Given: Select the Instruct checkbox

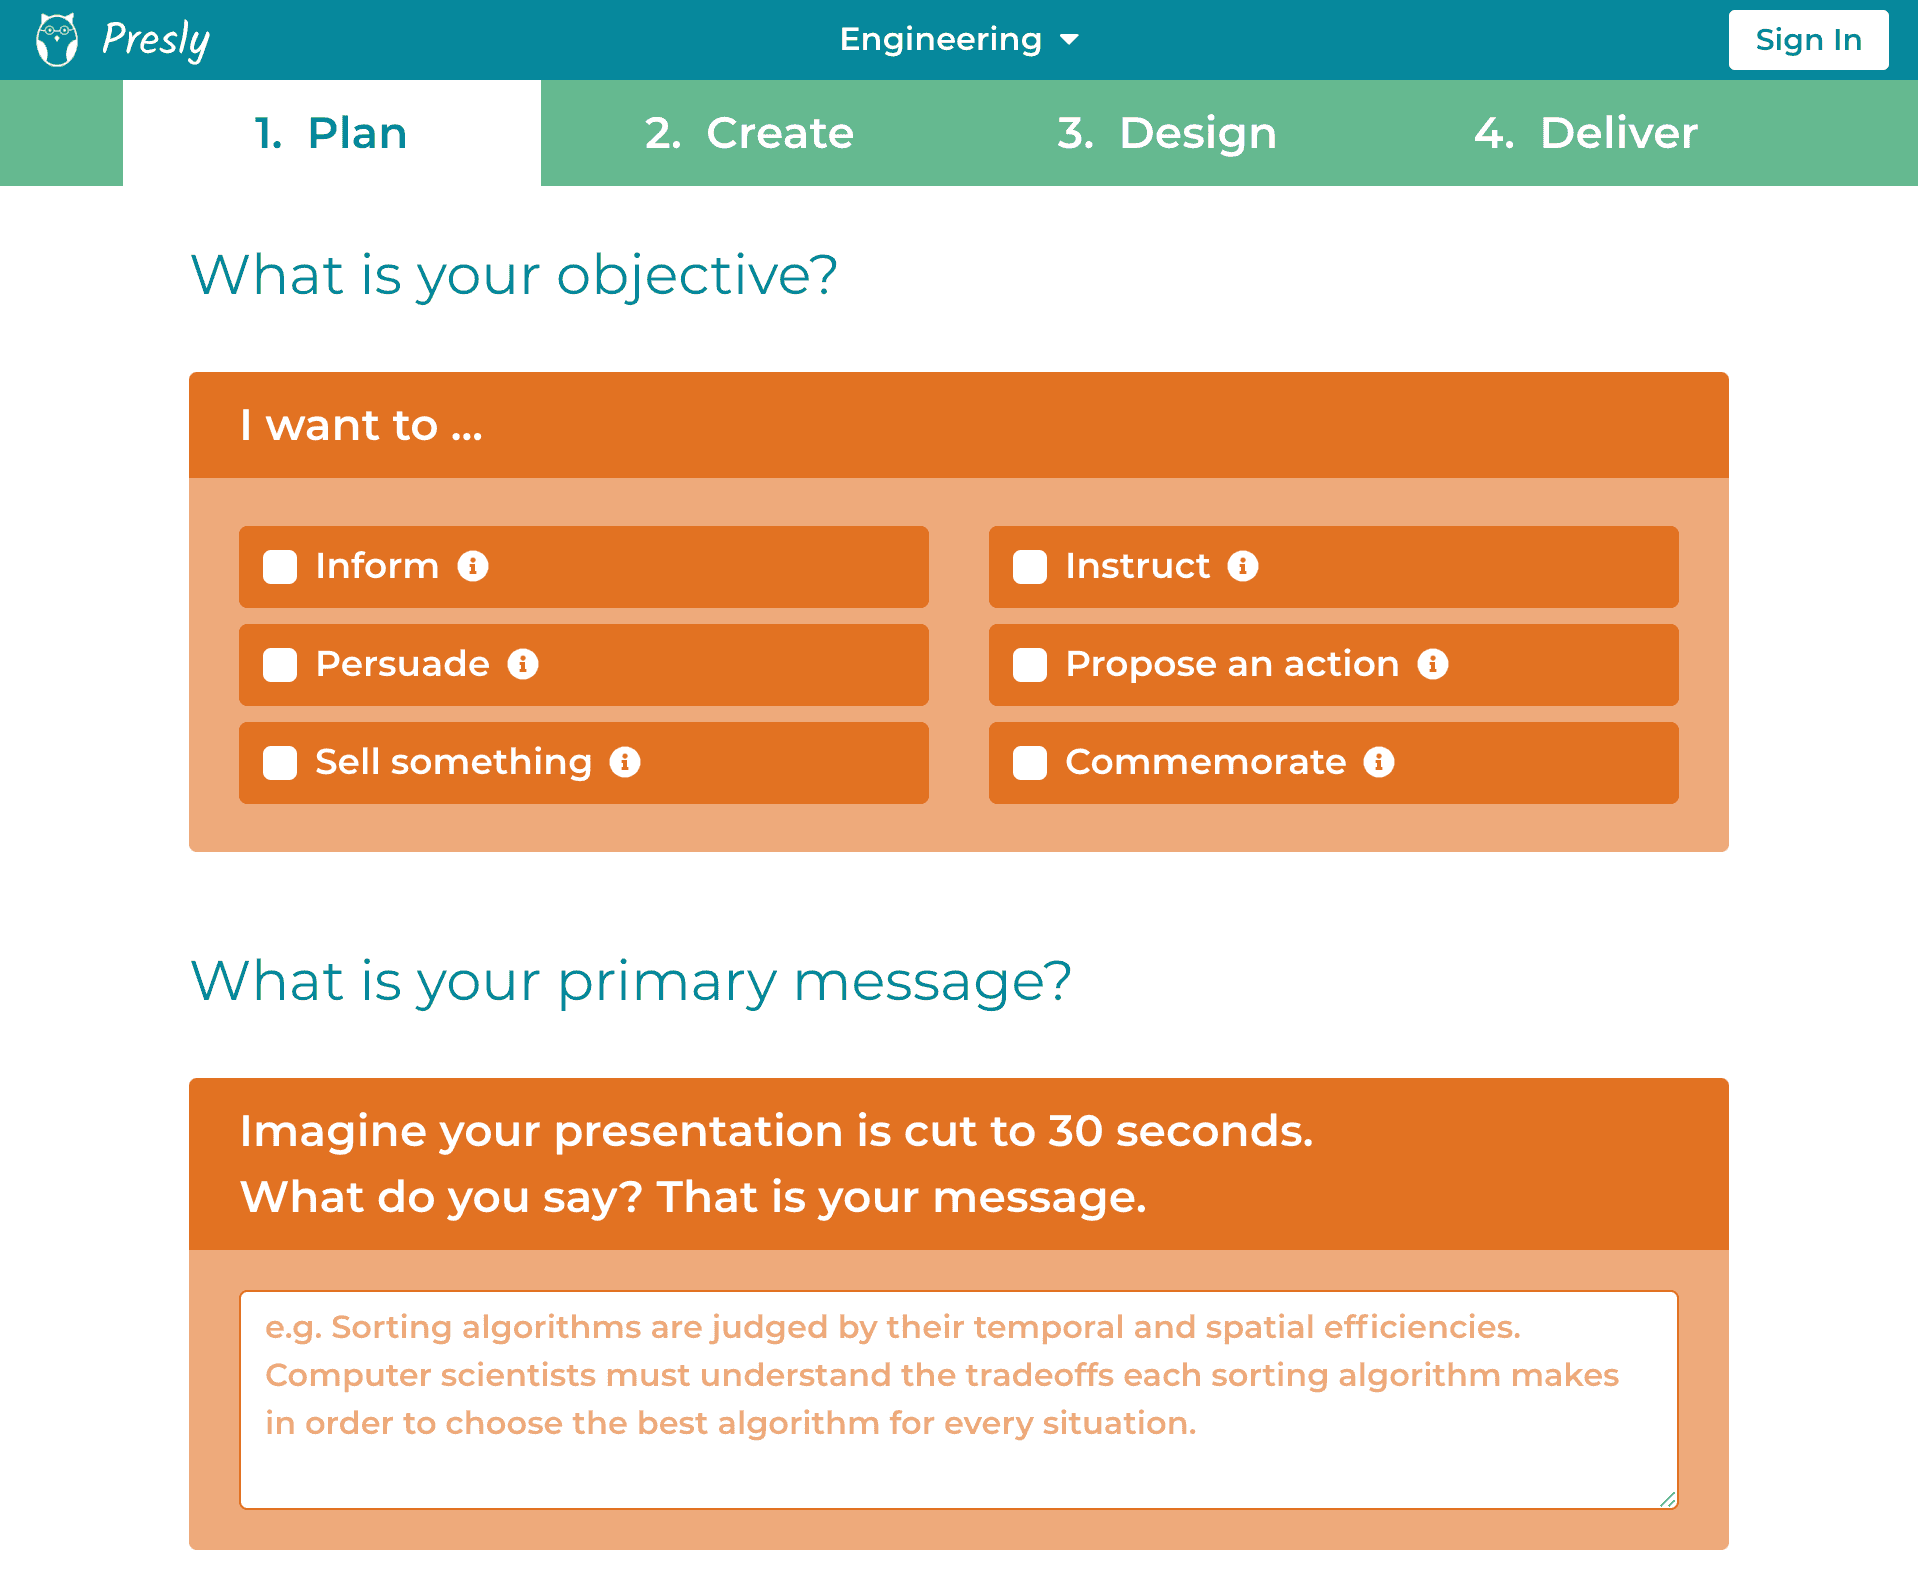Looking at the screenshot, I should coord(1030,567).
